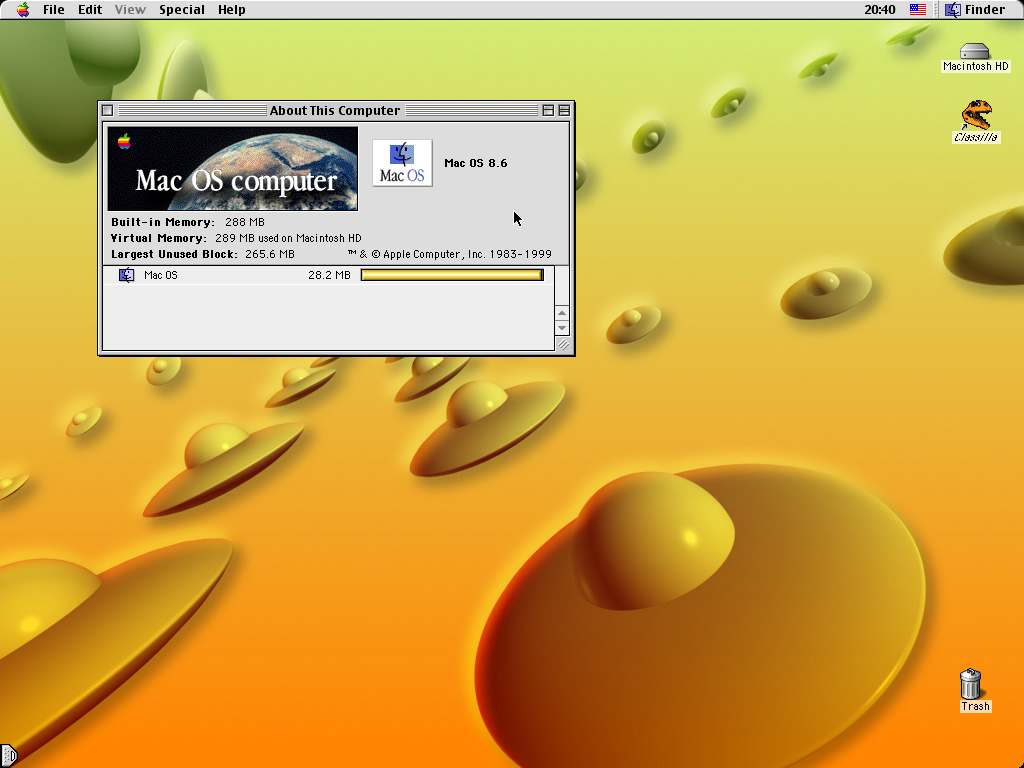This screenshot has width=1024, height=768.
Task: Click the Mac OS memory usage bar
Action: click(x=452, y=275)
